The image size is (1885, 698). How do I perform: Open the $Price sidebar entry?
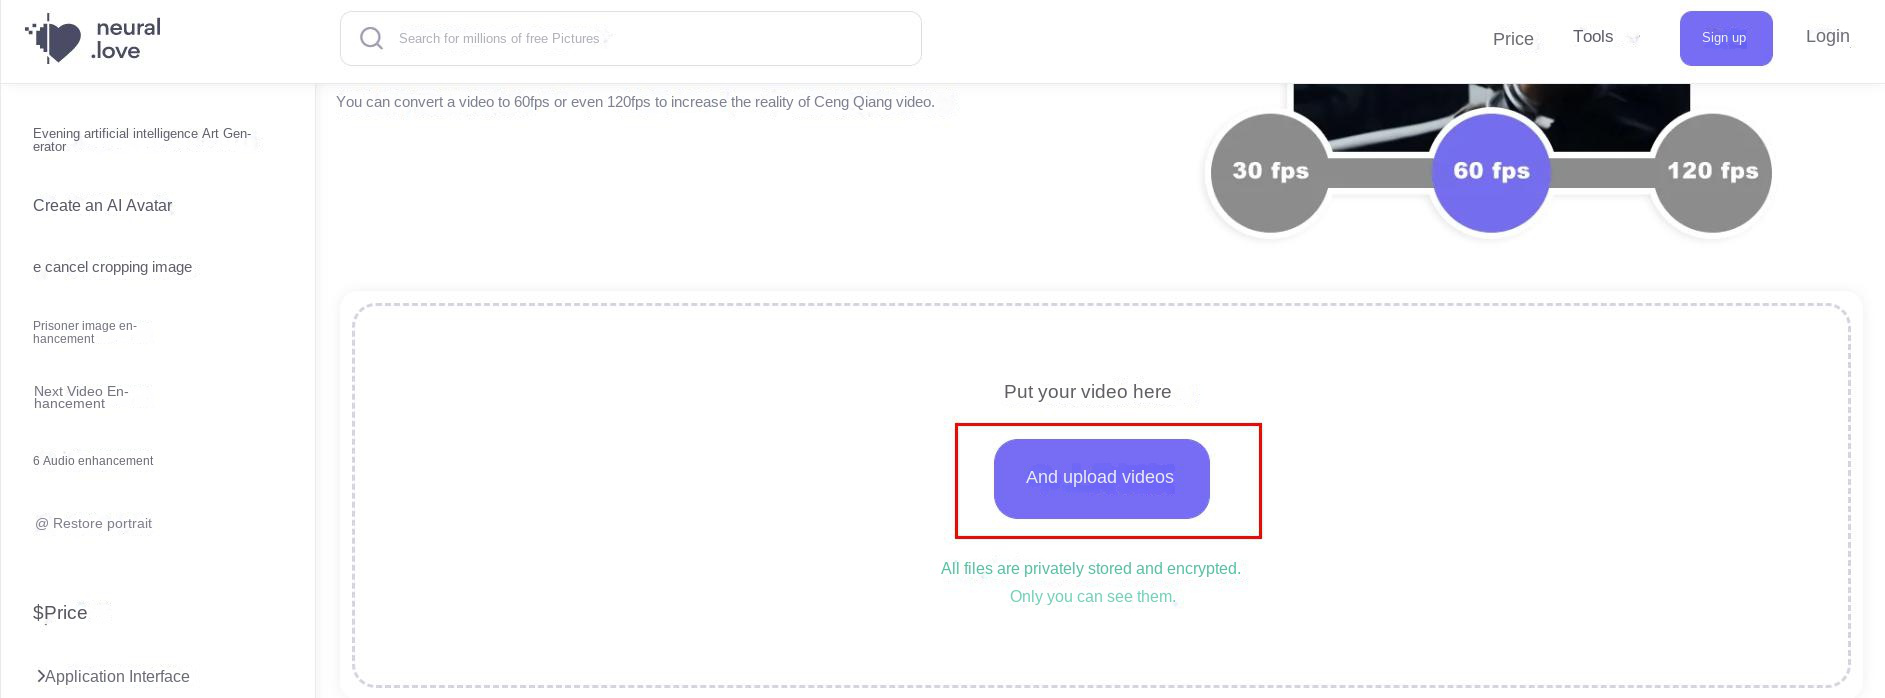tap(60, 613)
